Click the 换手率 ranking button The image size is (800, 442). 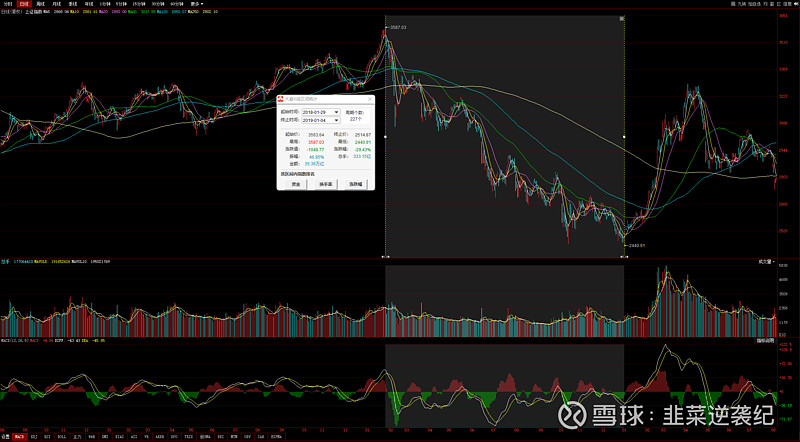coord(325,184)
